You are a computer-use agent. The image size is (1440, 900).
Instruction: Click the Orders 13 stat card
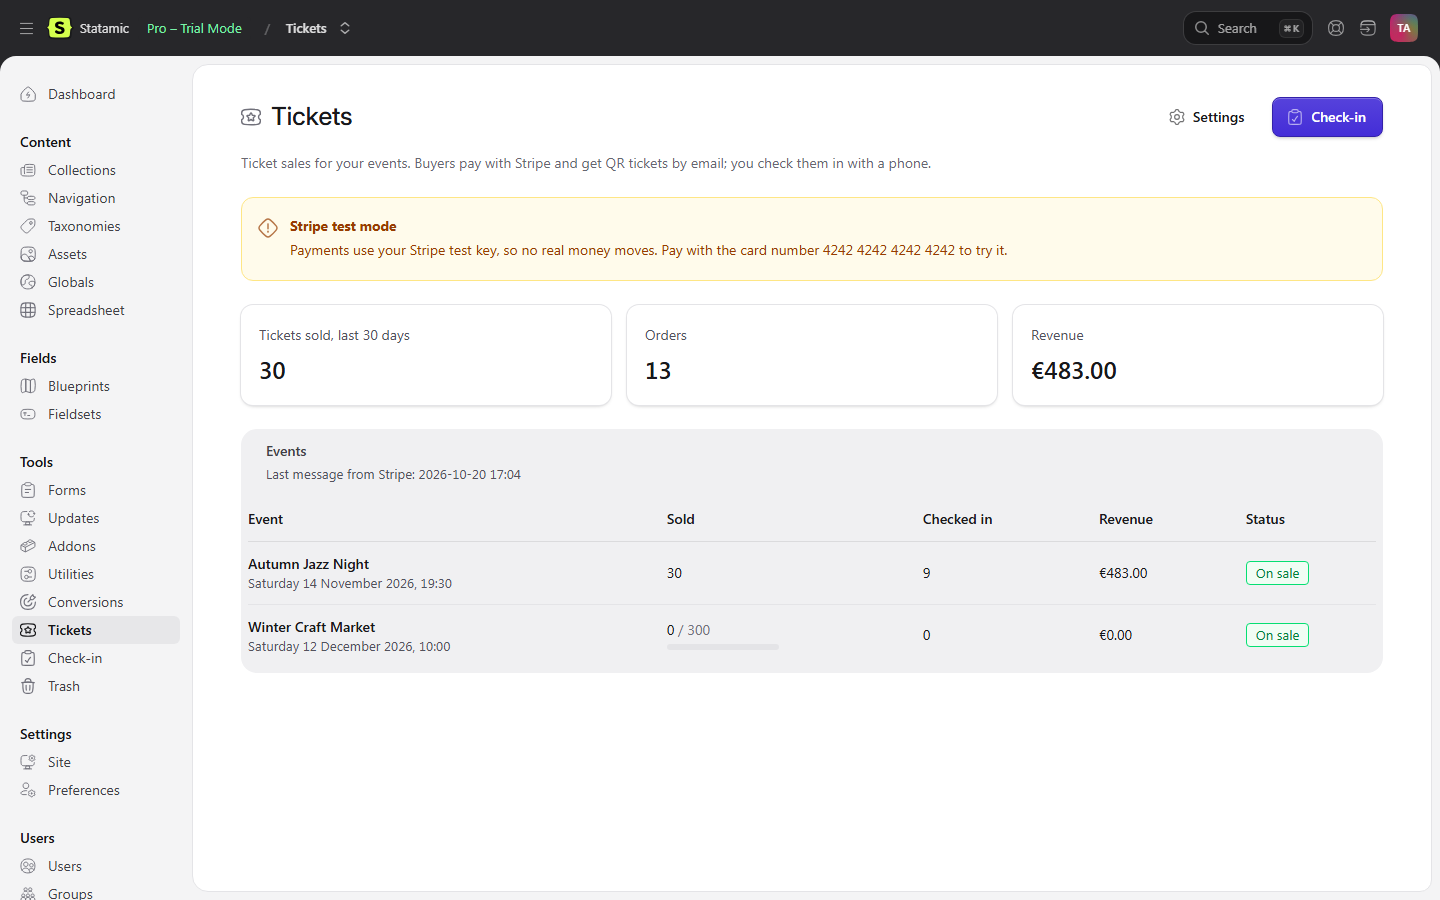coord(812,355)
